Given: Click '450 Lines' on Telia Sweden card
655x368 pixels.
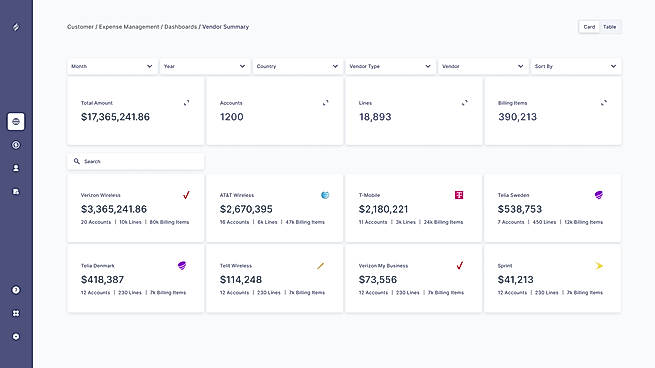Looking at the screenshot, I should (x=544, y=222).
